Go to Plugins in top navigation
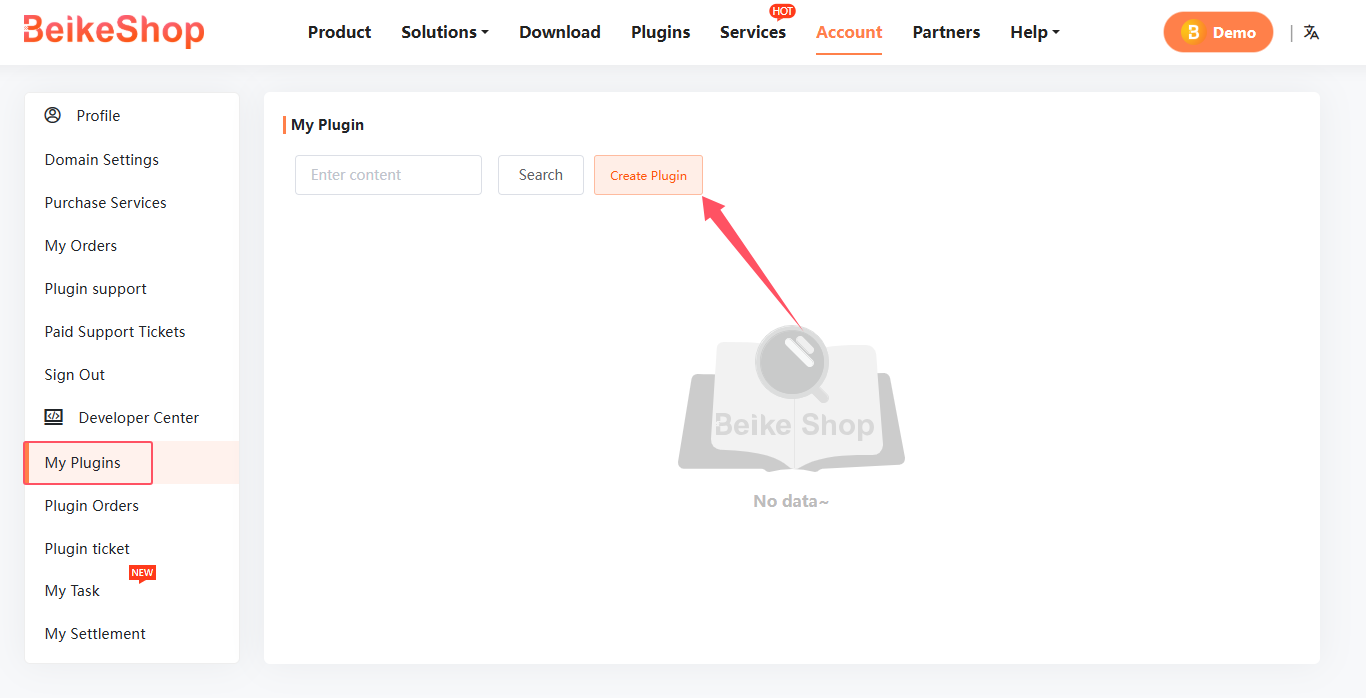This screenshot has width=1366, height=698. click(x=660, y=32)
